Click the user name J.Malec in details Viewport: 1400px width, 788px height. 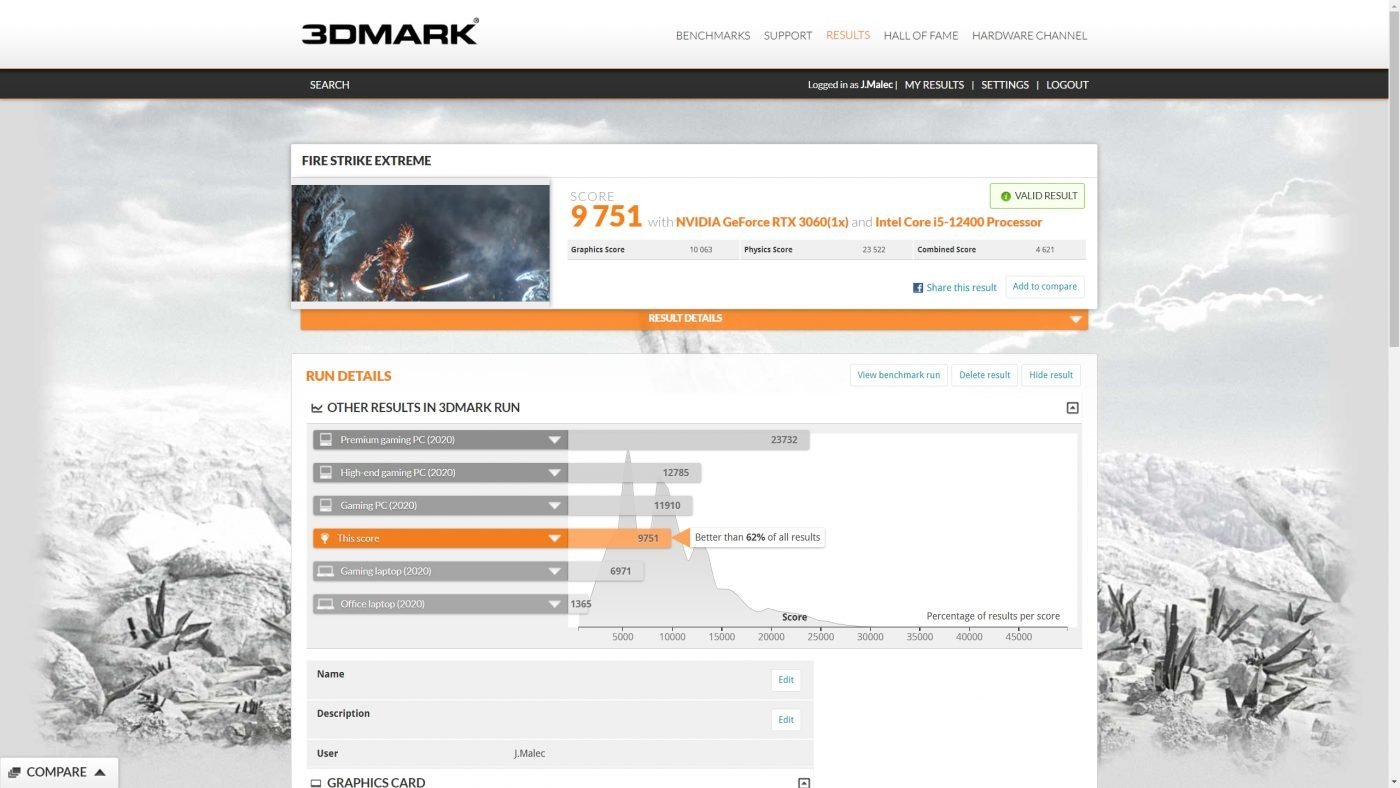point(529,754)
